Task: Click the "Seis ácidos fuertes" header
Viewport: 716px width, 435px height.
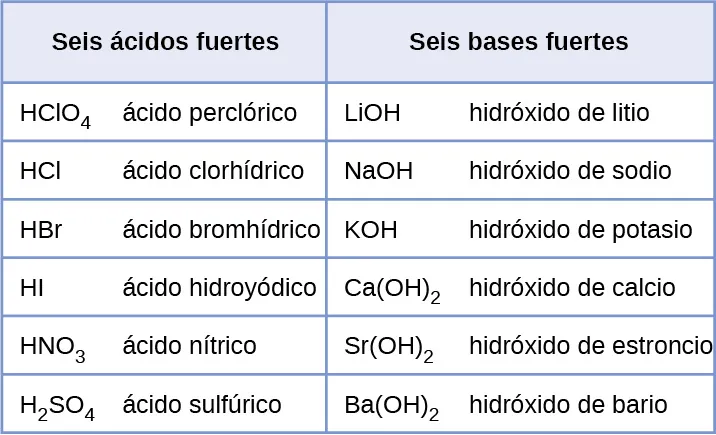Action: (x=165, y=42)
